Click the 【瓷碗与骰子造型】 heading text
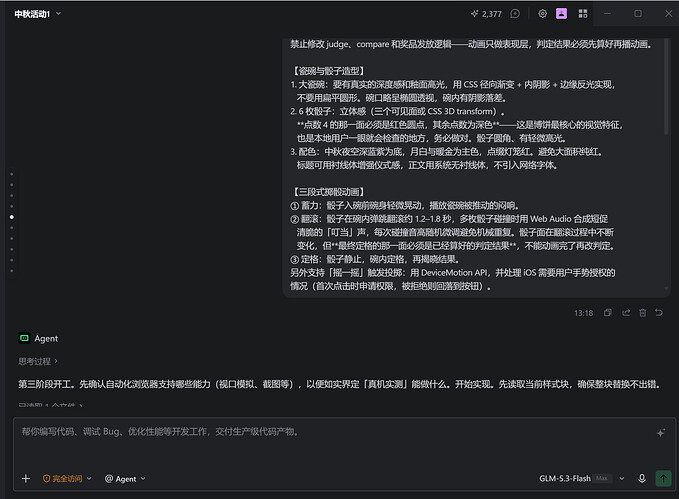This screenshot has width=679, height=499. coord(329,71)
